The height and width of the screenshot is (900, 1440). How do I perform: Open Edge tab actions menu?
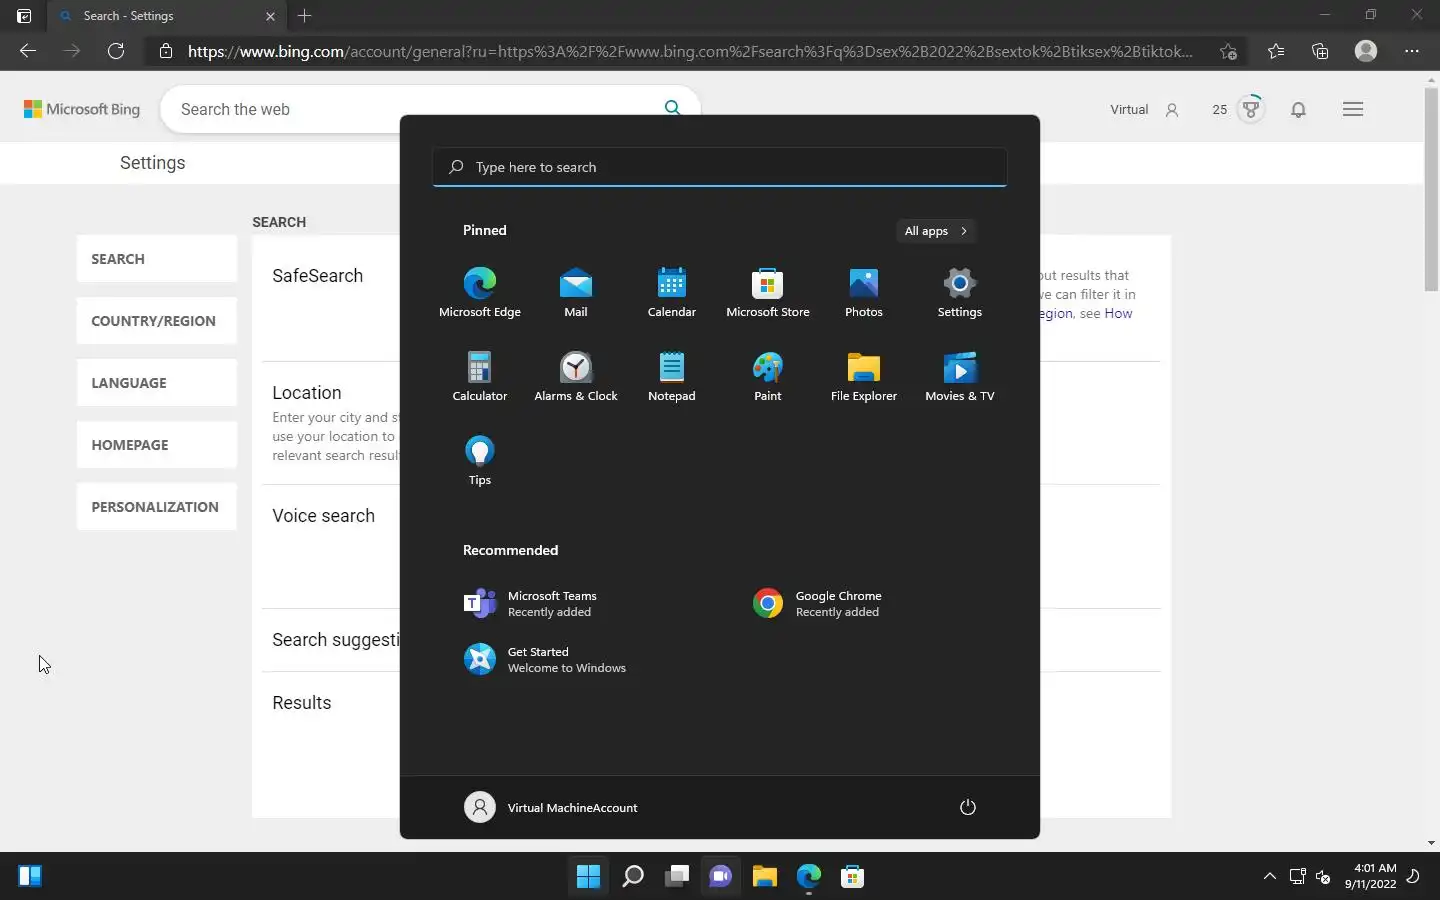(24, 16)
